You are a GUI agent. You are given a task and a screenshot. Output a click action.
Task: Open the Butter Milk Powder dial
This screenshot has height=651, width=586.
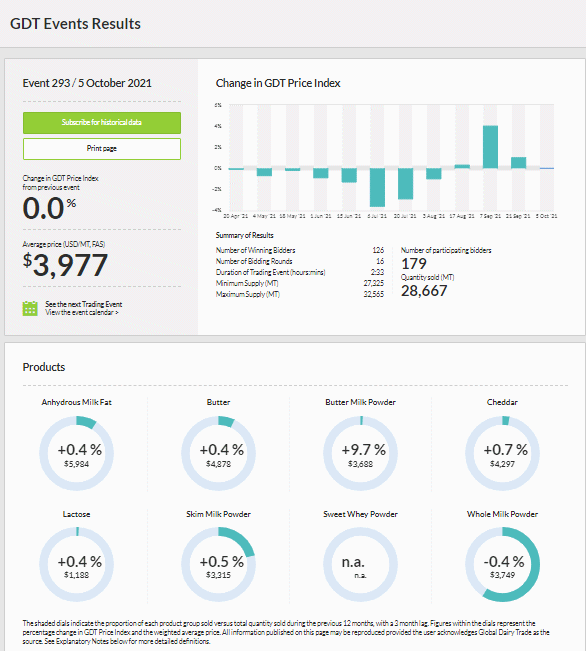tap(360, 453)
